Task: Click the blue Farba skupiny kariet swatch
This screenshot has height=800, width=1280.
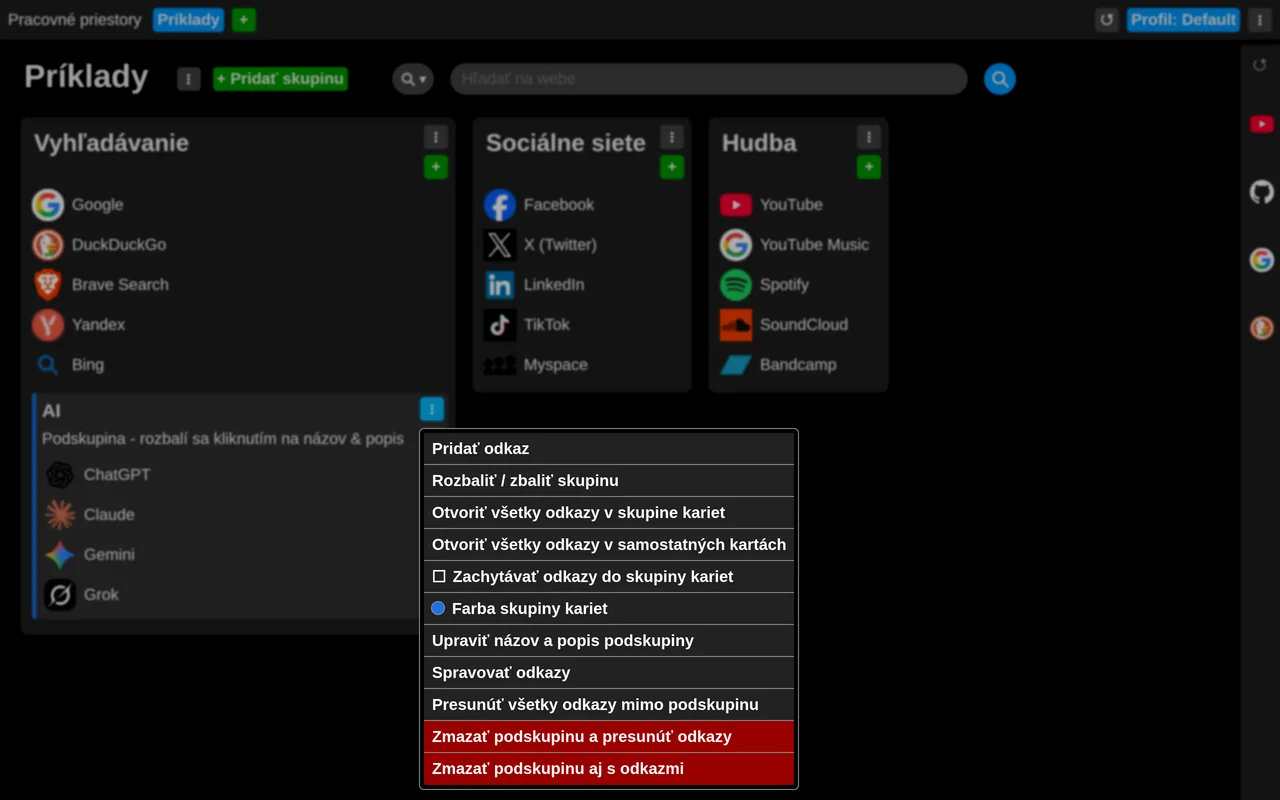Action: tap(438, 608)
